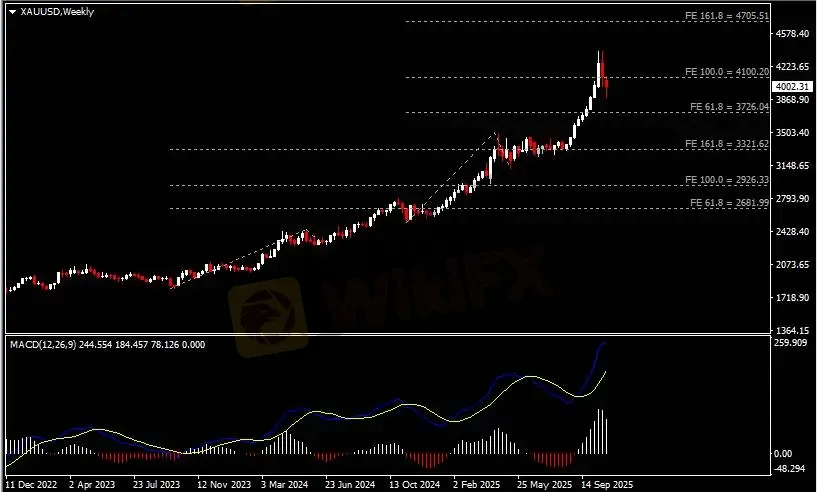Image resolution: width=817 pixels, height=492 pixels.
Task: Click the 2073.65 price axis value
Action: pyautogui.click(x=792, y=265)
